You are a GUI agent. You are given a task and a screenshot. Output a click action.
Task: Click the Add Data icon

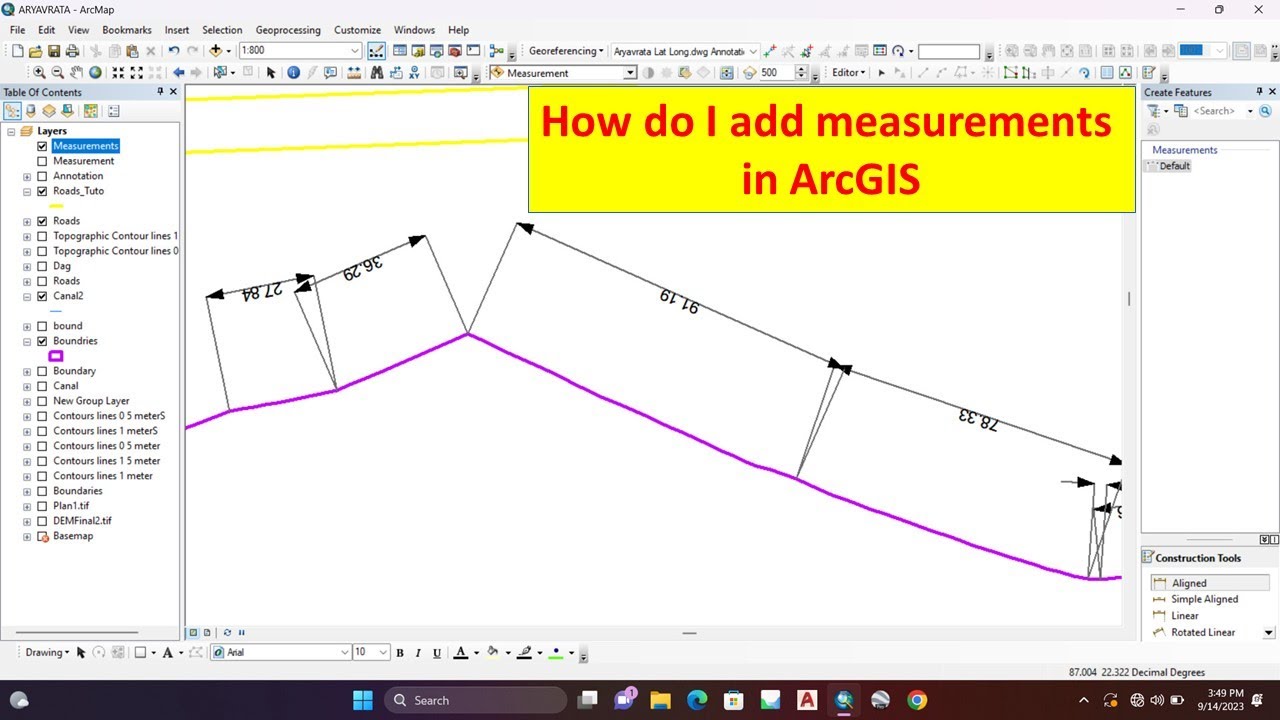[216, 51]
